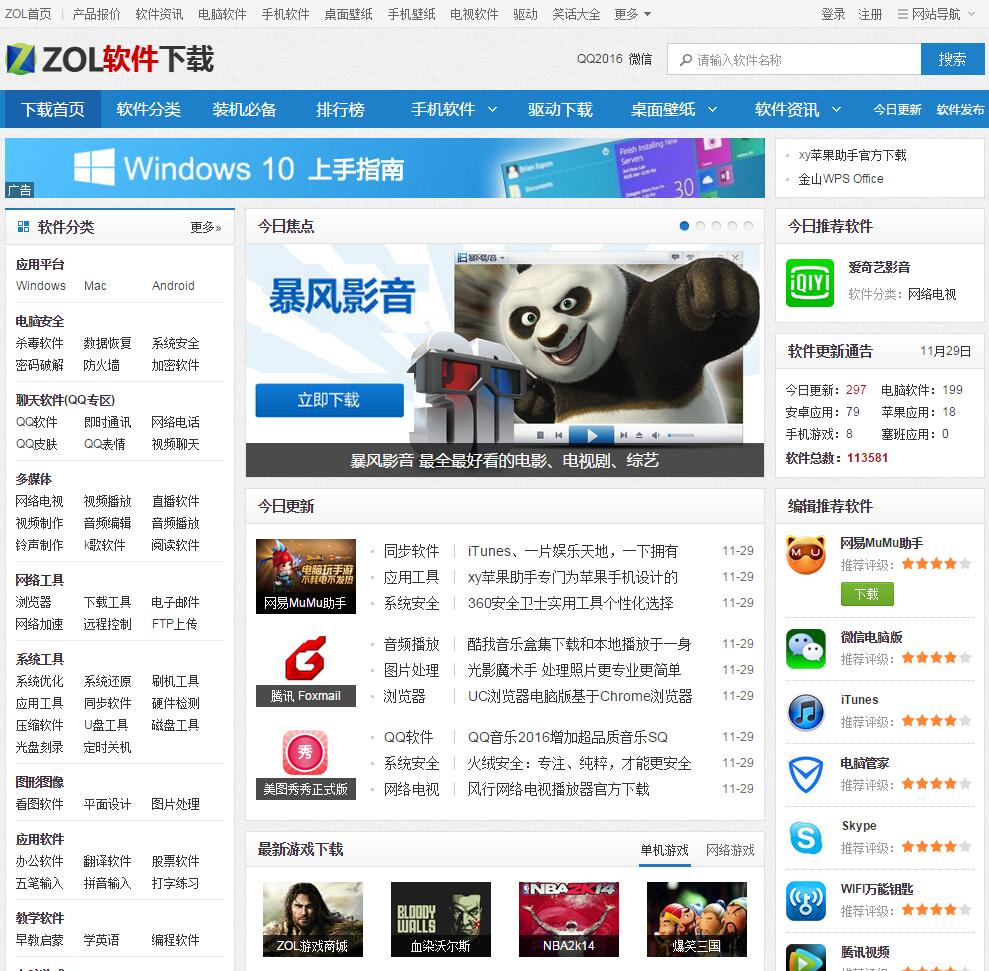Open 酷我音乐盒集下载和本地播放于一身 article

coord(579,644)
